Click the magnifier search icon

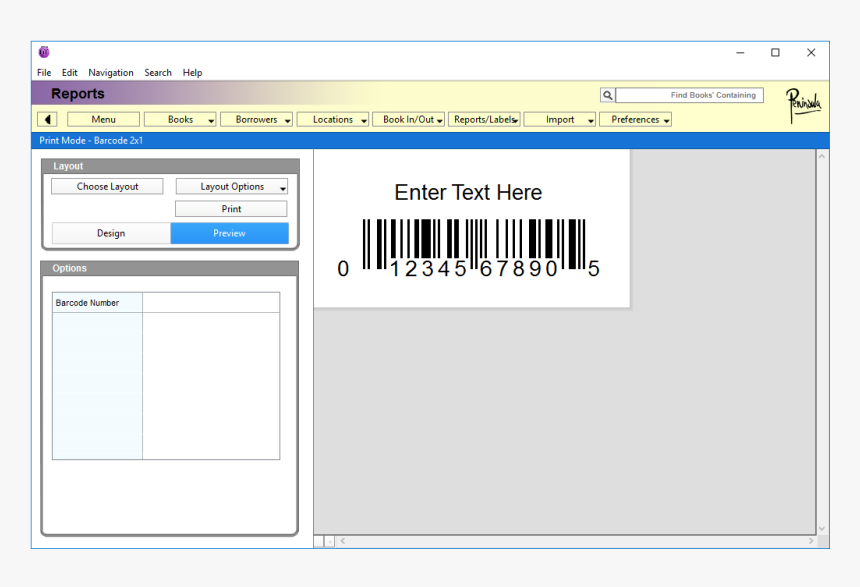click(607, 95)
